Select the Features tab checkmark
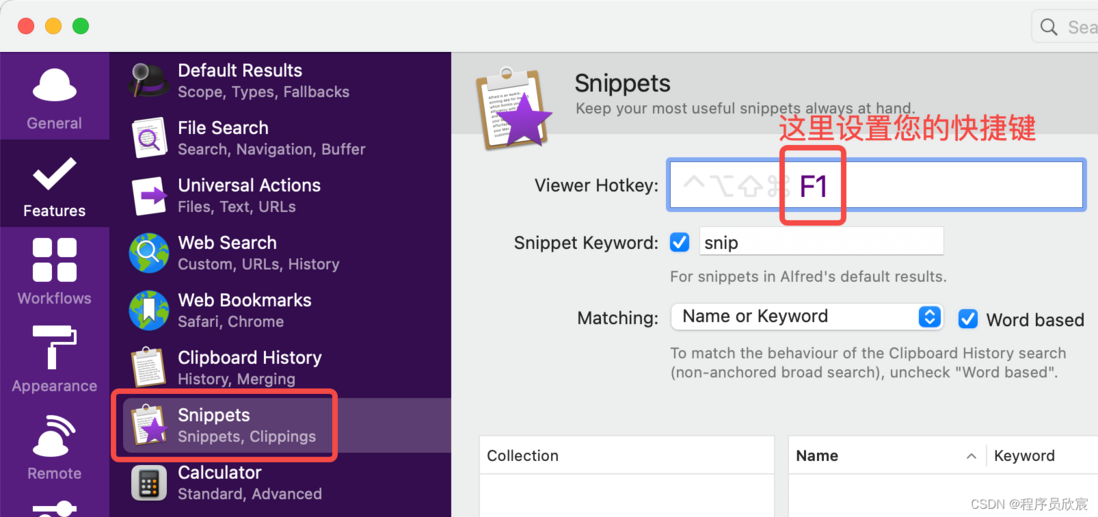Screen dimensions: 1098x517 point(54,174)
